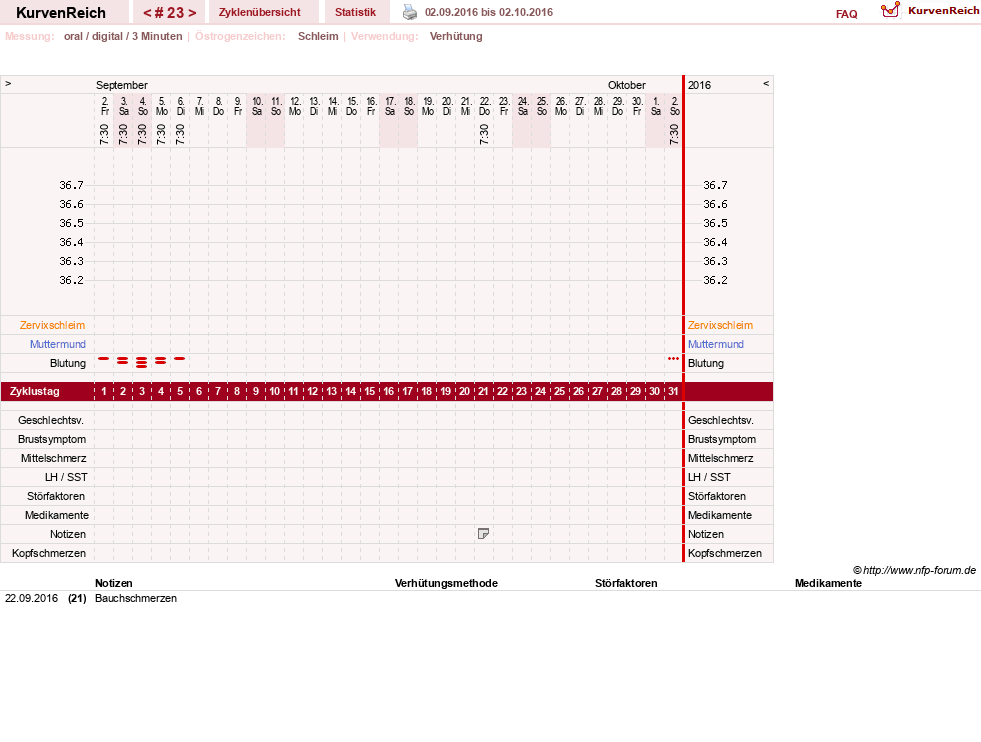This screenshot has width=981, height=742.
Task: Expand chart with the left '>' arrow
Action: click(8, 83)
